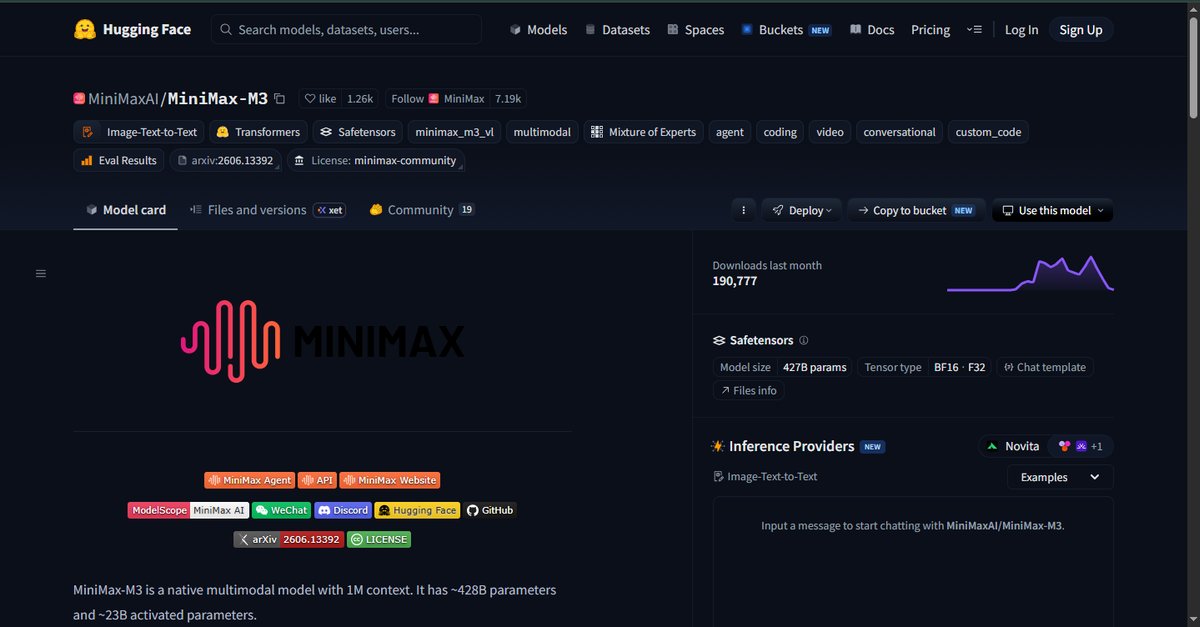Like the MiniMax-M3 model
1200x627 pixels.
(320, 99)
